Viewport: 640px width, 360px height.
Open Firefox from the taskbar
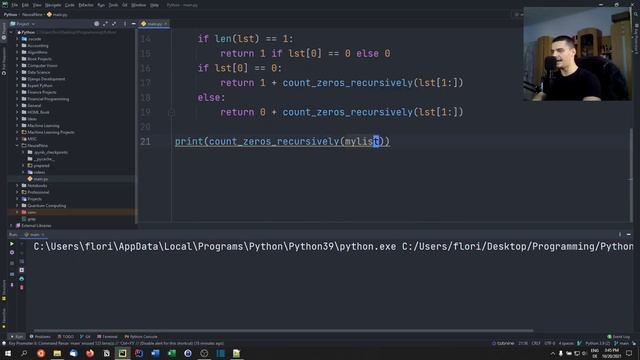click(90, 353)
